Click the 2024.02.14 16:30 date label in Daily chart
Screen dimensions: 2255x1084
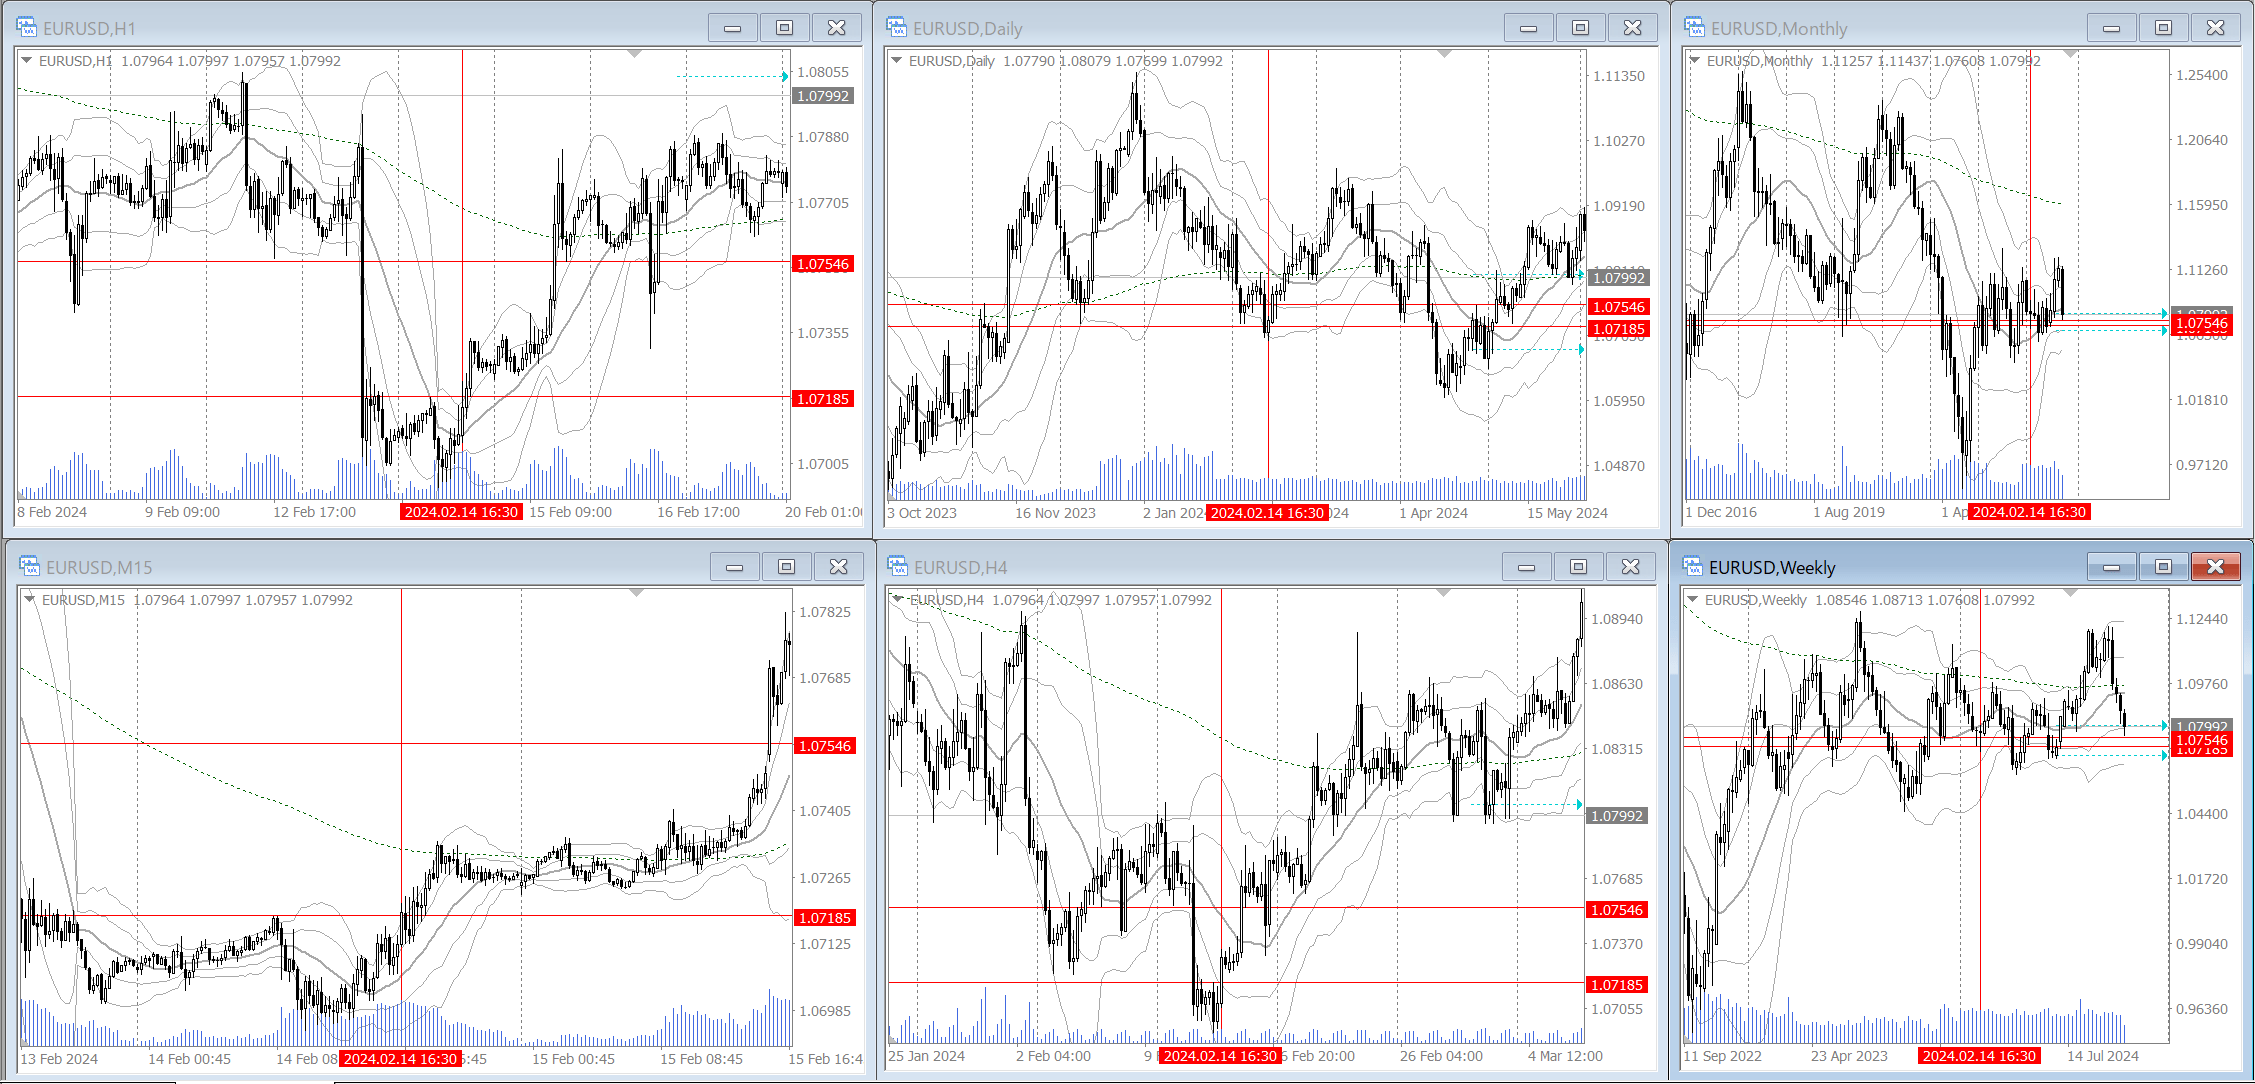pos(1268,513)
